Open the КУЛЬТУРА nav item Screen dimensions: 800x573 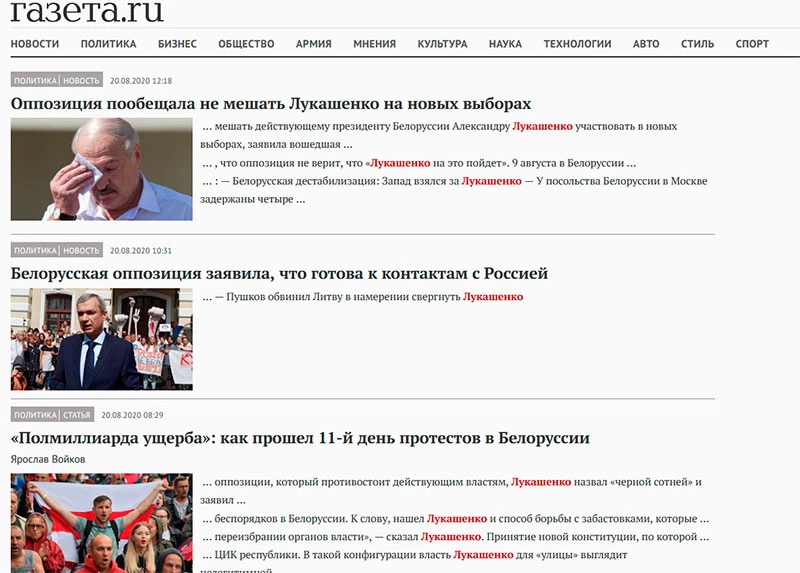pyautogui.click(x=442, y=44)
